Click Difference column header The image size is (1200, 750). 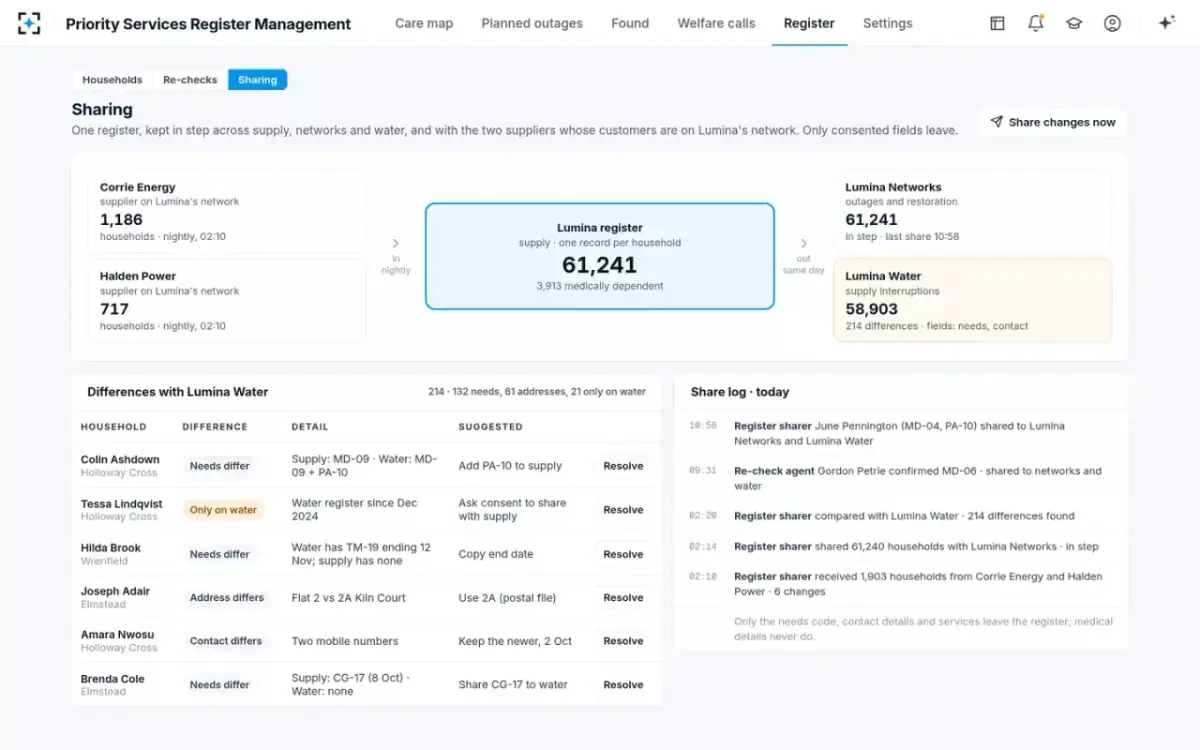[x=215, y=427]
